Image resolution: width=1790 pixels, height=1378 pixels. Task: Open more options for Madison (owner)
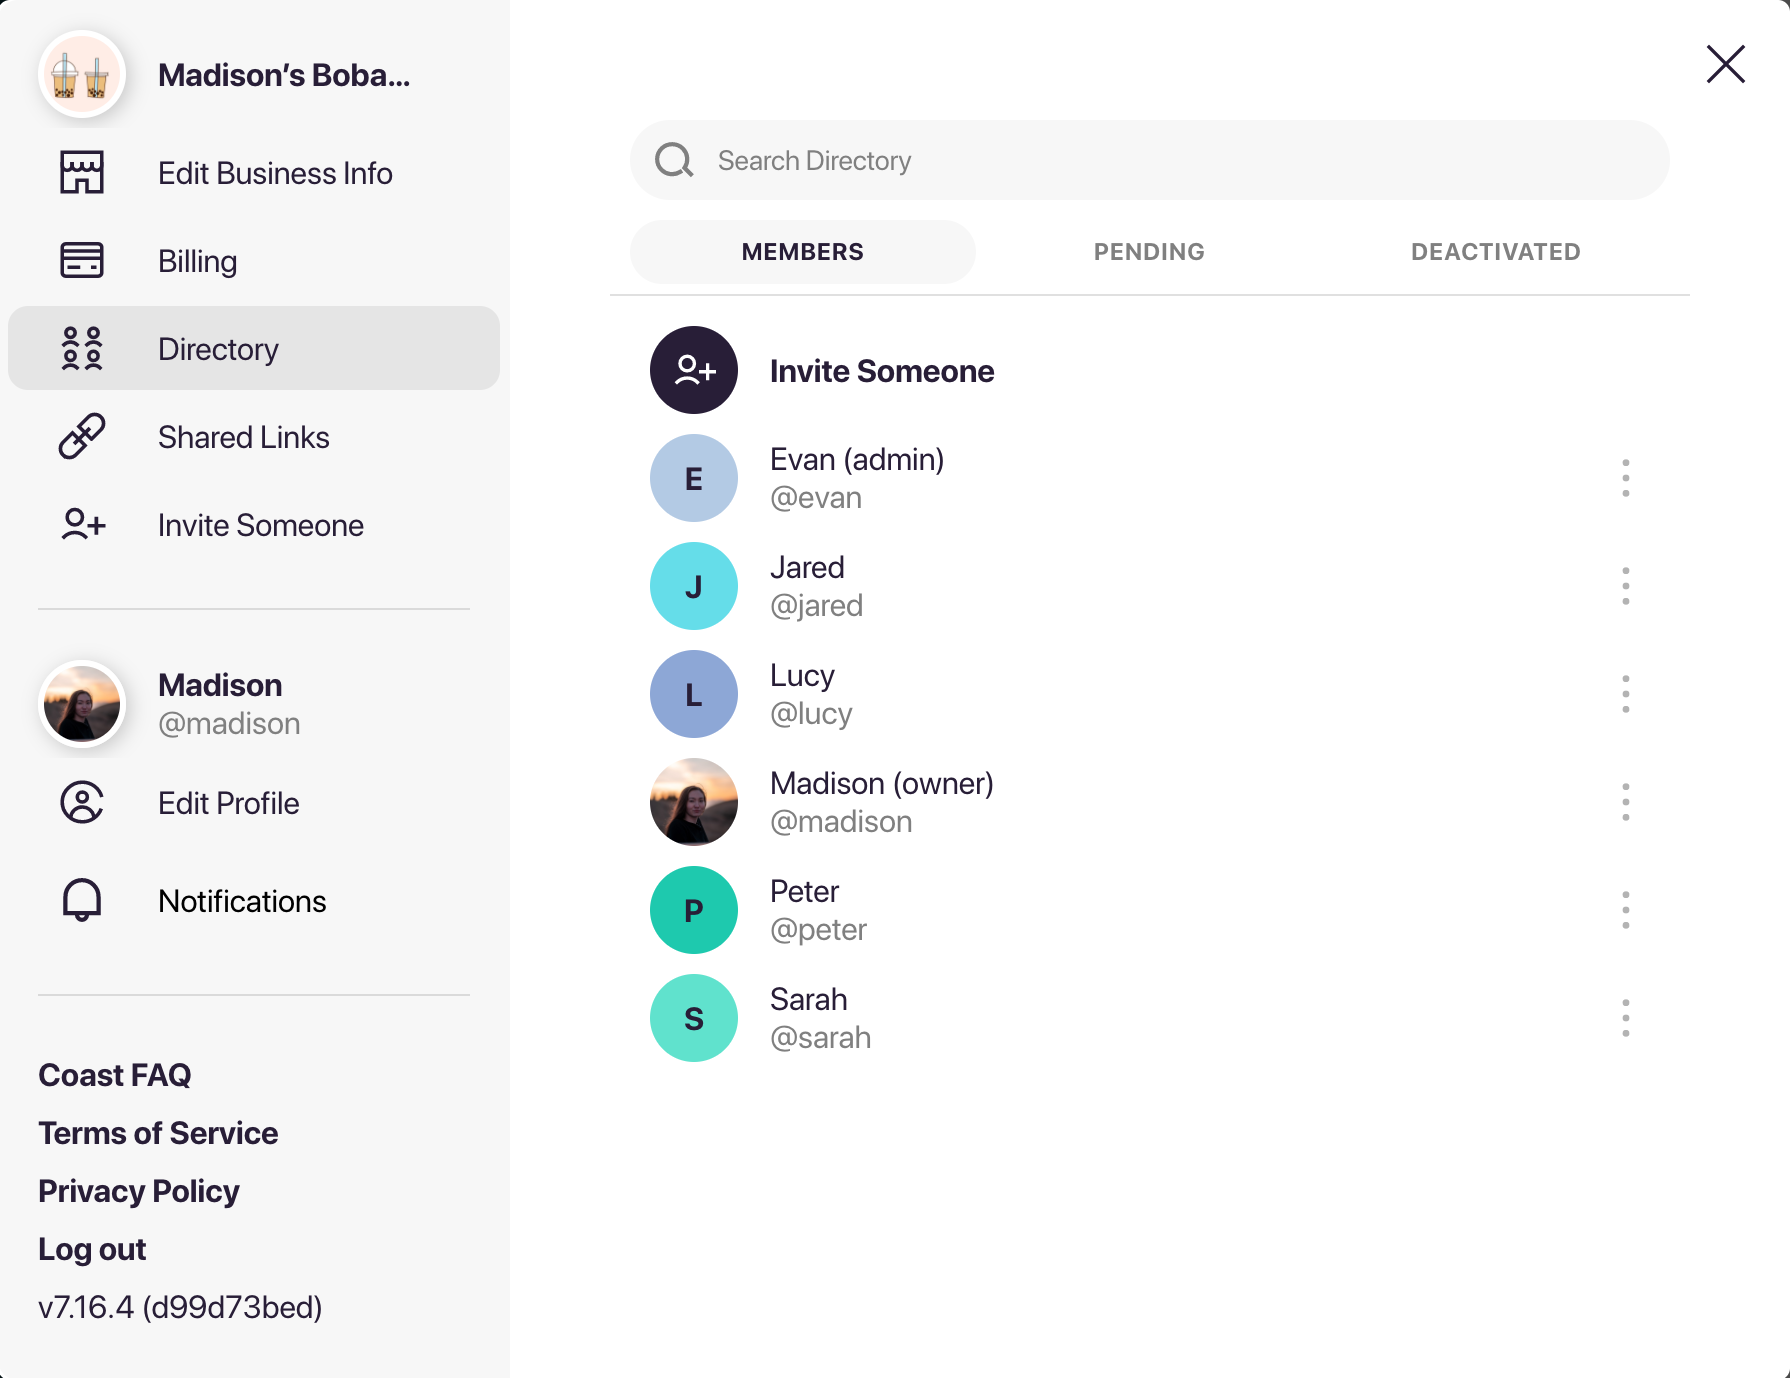tap(1626, 802)
